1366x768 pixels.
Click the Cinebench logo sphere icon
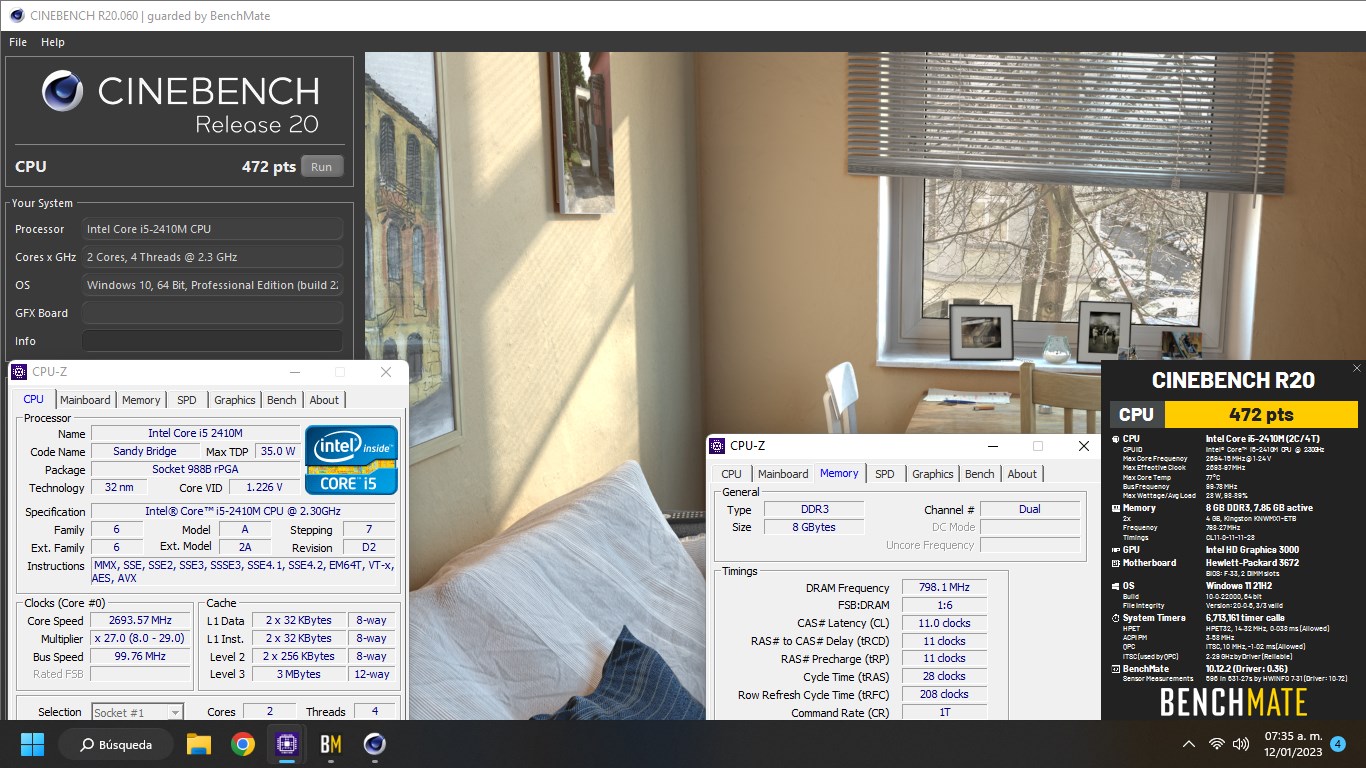tap(62, 91)
